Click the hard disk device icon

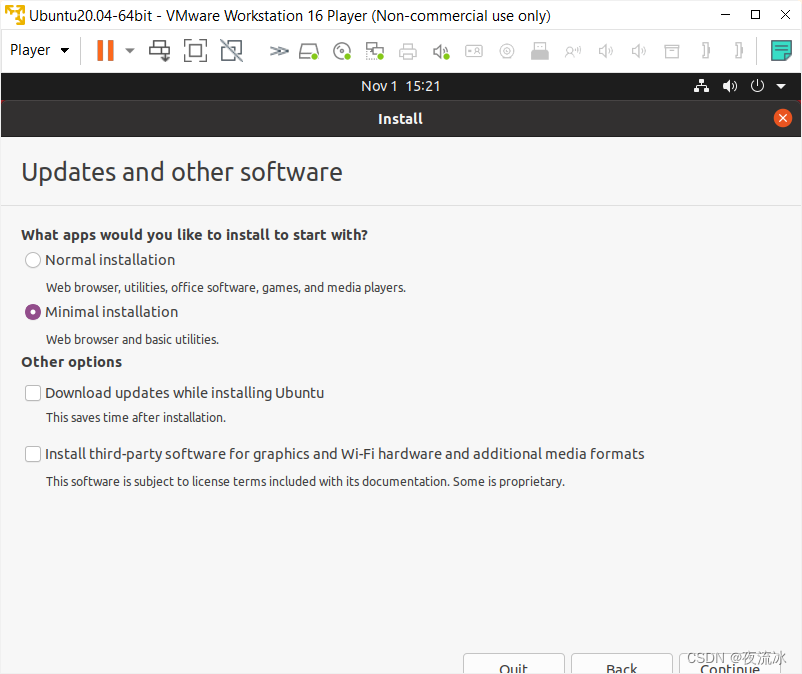click(x=309, y=51)
